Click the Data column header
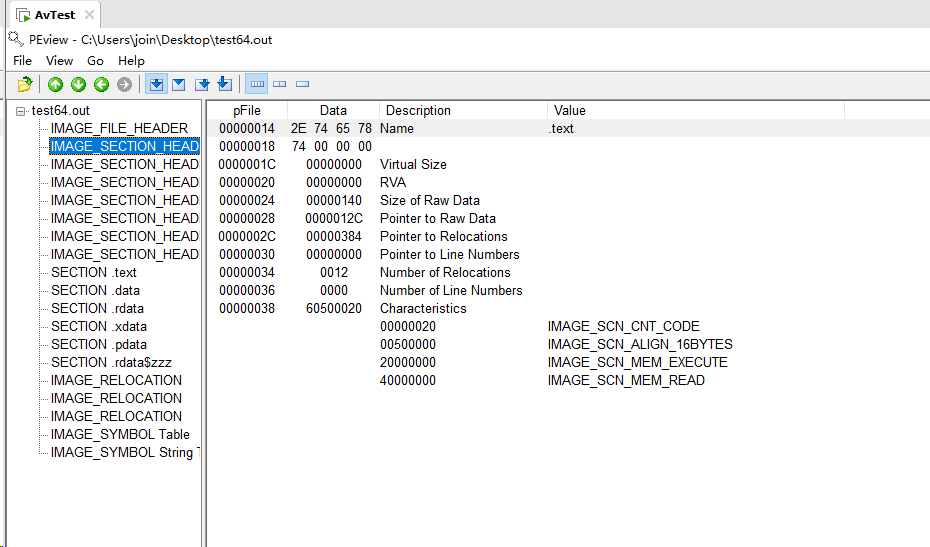The width and height of the screenshot is (930, 547). point(333,110)
